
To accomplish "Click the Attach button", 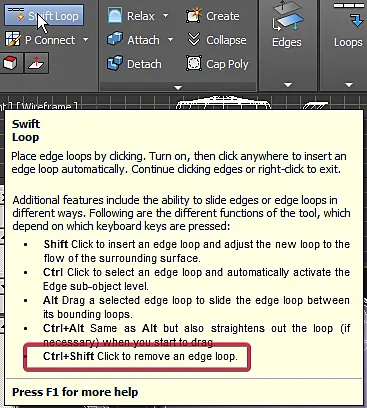I will pyautogui.click(x=133, y=40).
